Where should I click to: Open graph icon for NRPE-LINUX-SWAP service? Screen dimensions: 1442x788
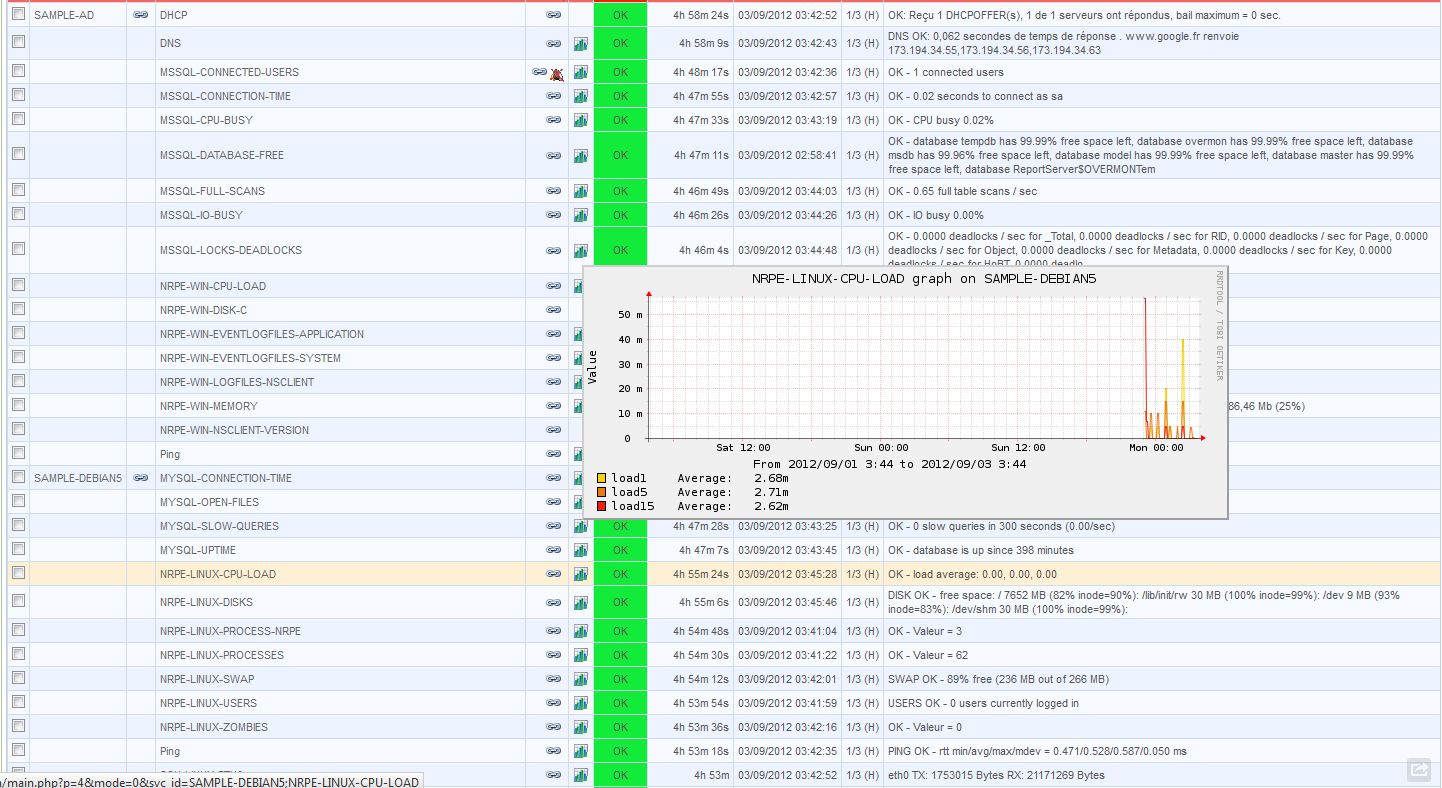pos(581,680)
